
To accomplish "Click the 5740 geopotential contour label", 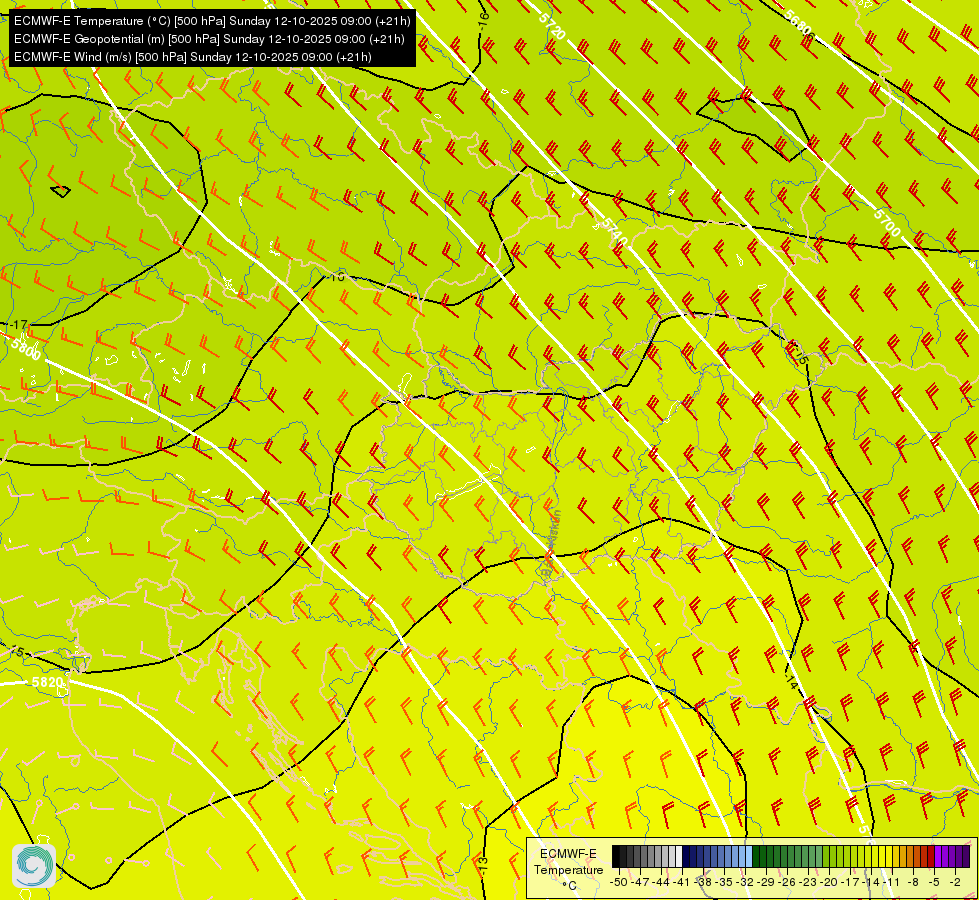I will (x=615, y=232).
